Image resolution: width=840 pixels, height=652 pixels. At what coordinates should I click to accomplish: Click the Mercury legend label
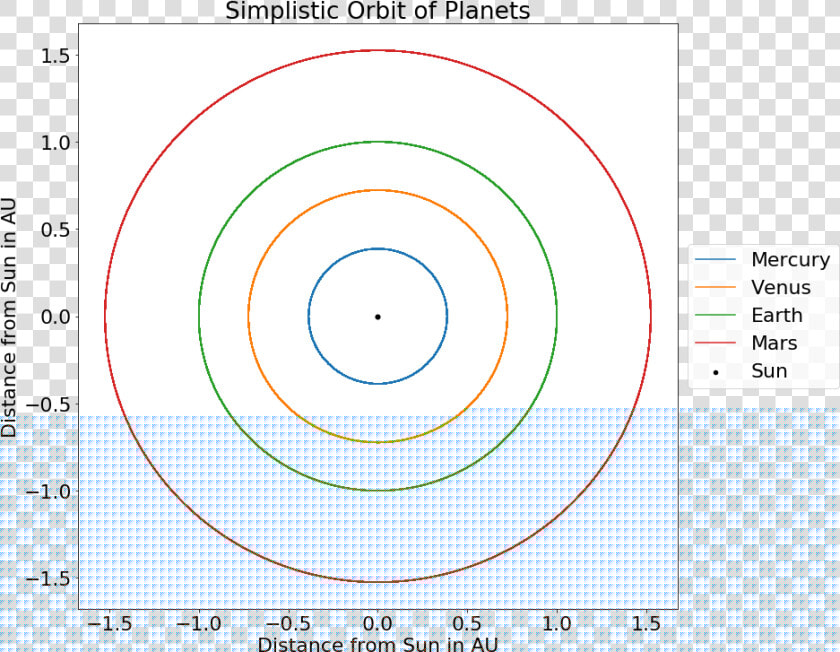point(790,259)
